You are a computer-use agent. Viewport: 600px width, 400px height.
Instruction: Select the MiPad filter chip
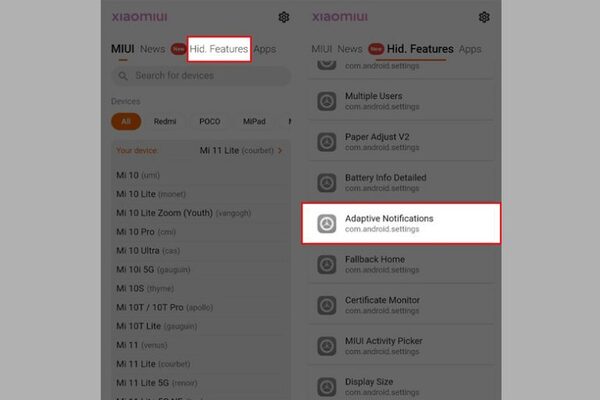coord(254,121)
